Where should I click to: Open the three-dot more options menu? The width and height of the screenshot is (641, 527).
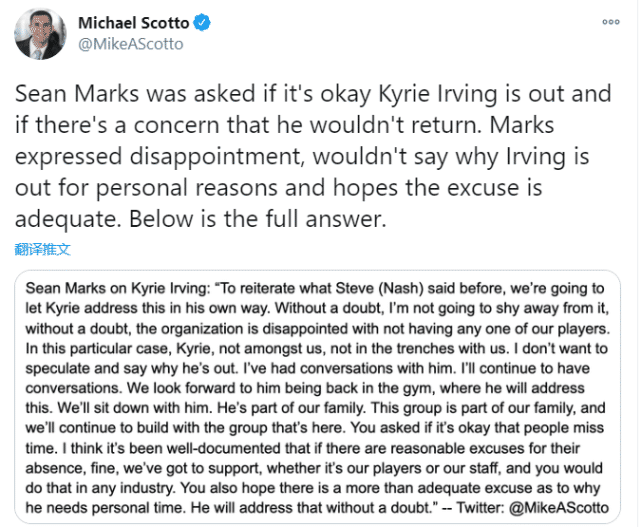(610, 20)
